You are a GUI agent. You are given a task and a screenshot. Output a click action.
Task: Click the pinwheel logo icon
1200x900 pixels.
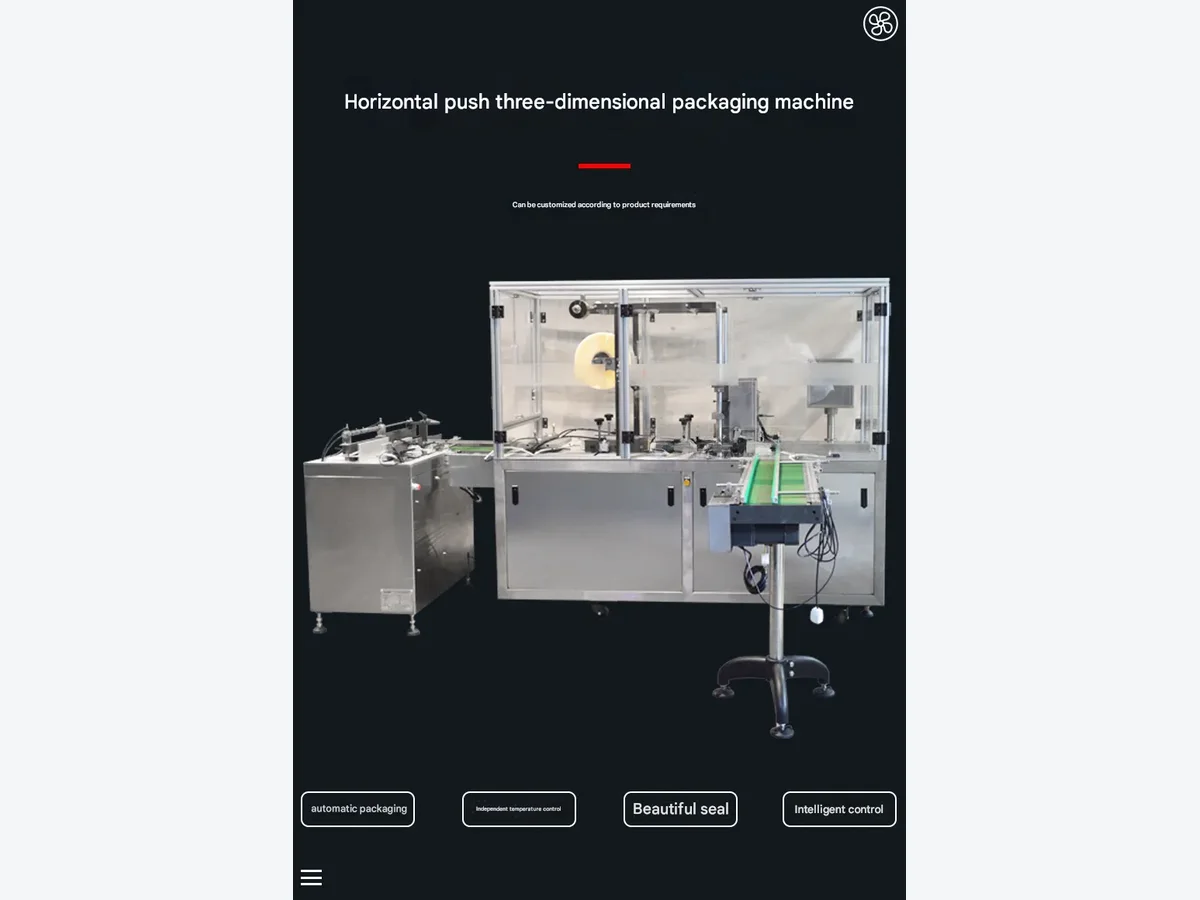880,24
